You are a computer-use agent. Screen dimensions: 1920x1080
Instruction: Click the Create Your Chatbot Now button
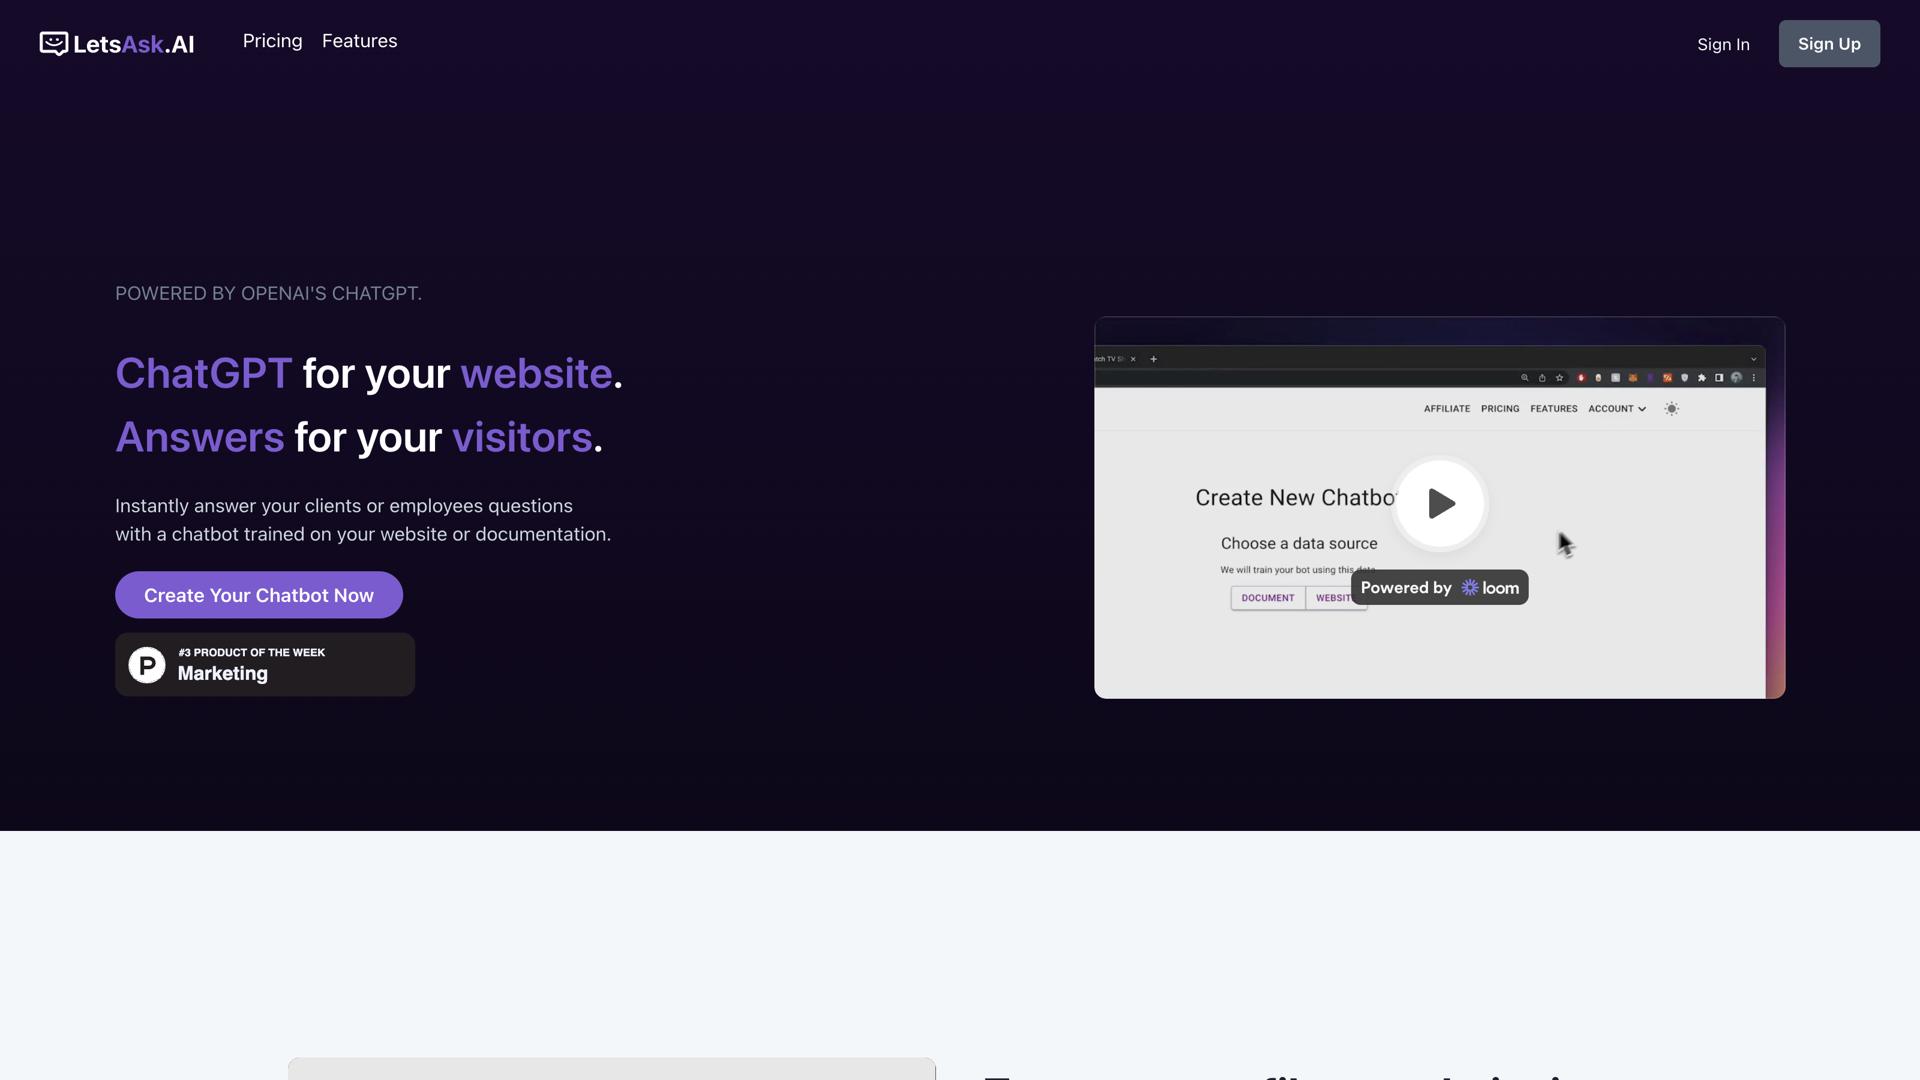[x=258, y=594]
